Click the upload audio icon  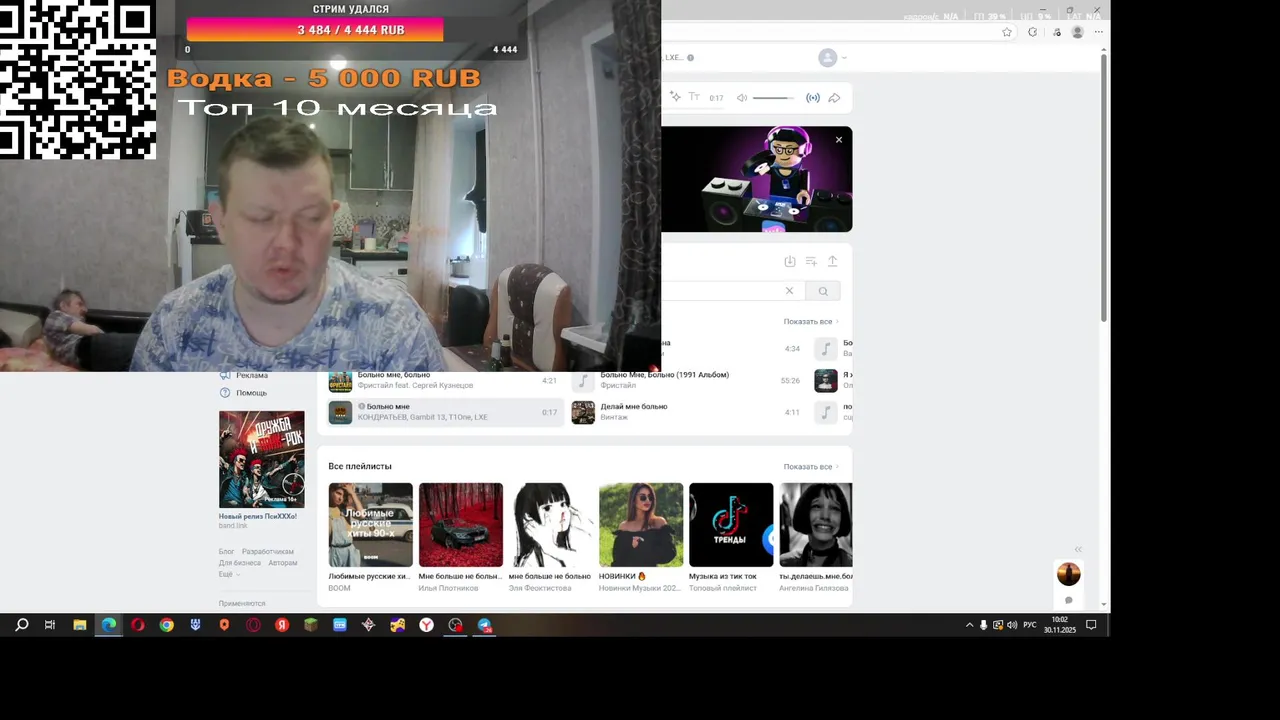pyautogui.click(x=832, y=261)
